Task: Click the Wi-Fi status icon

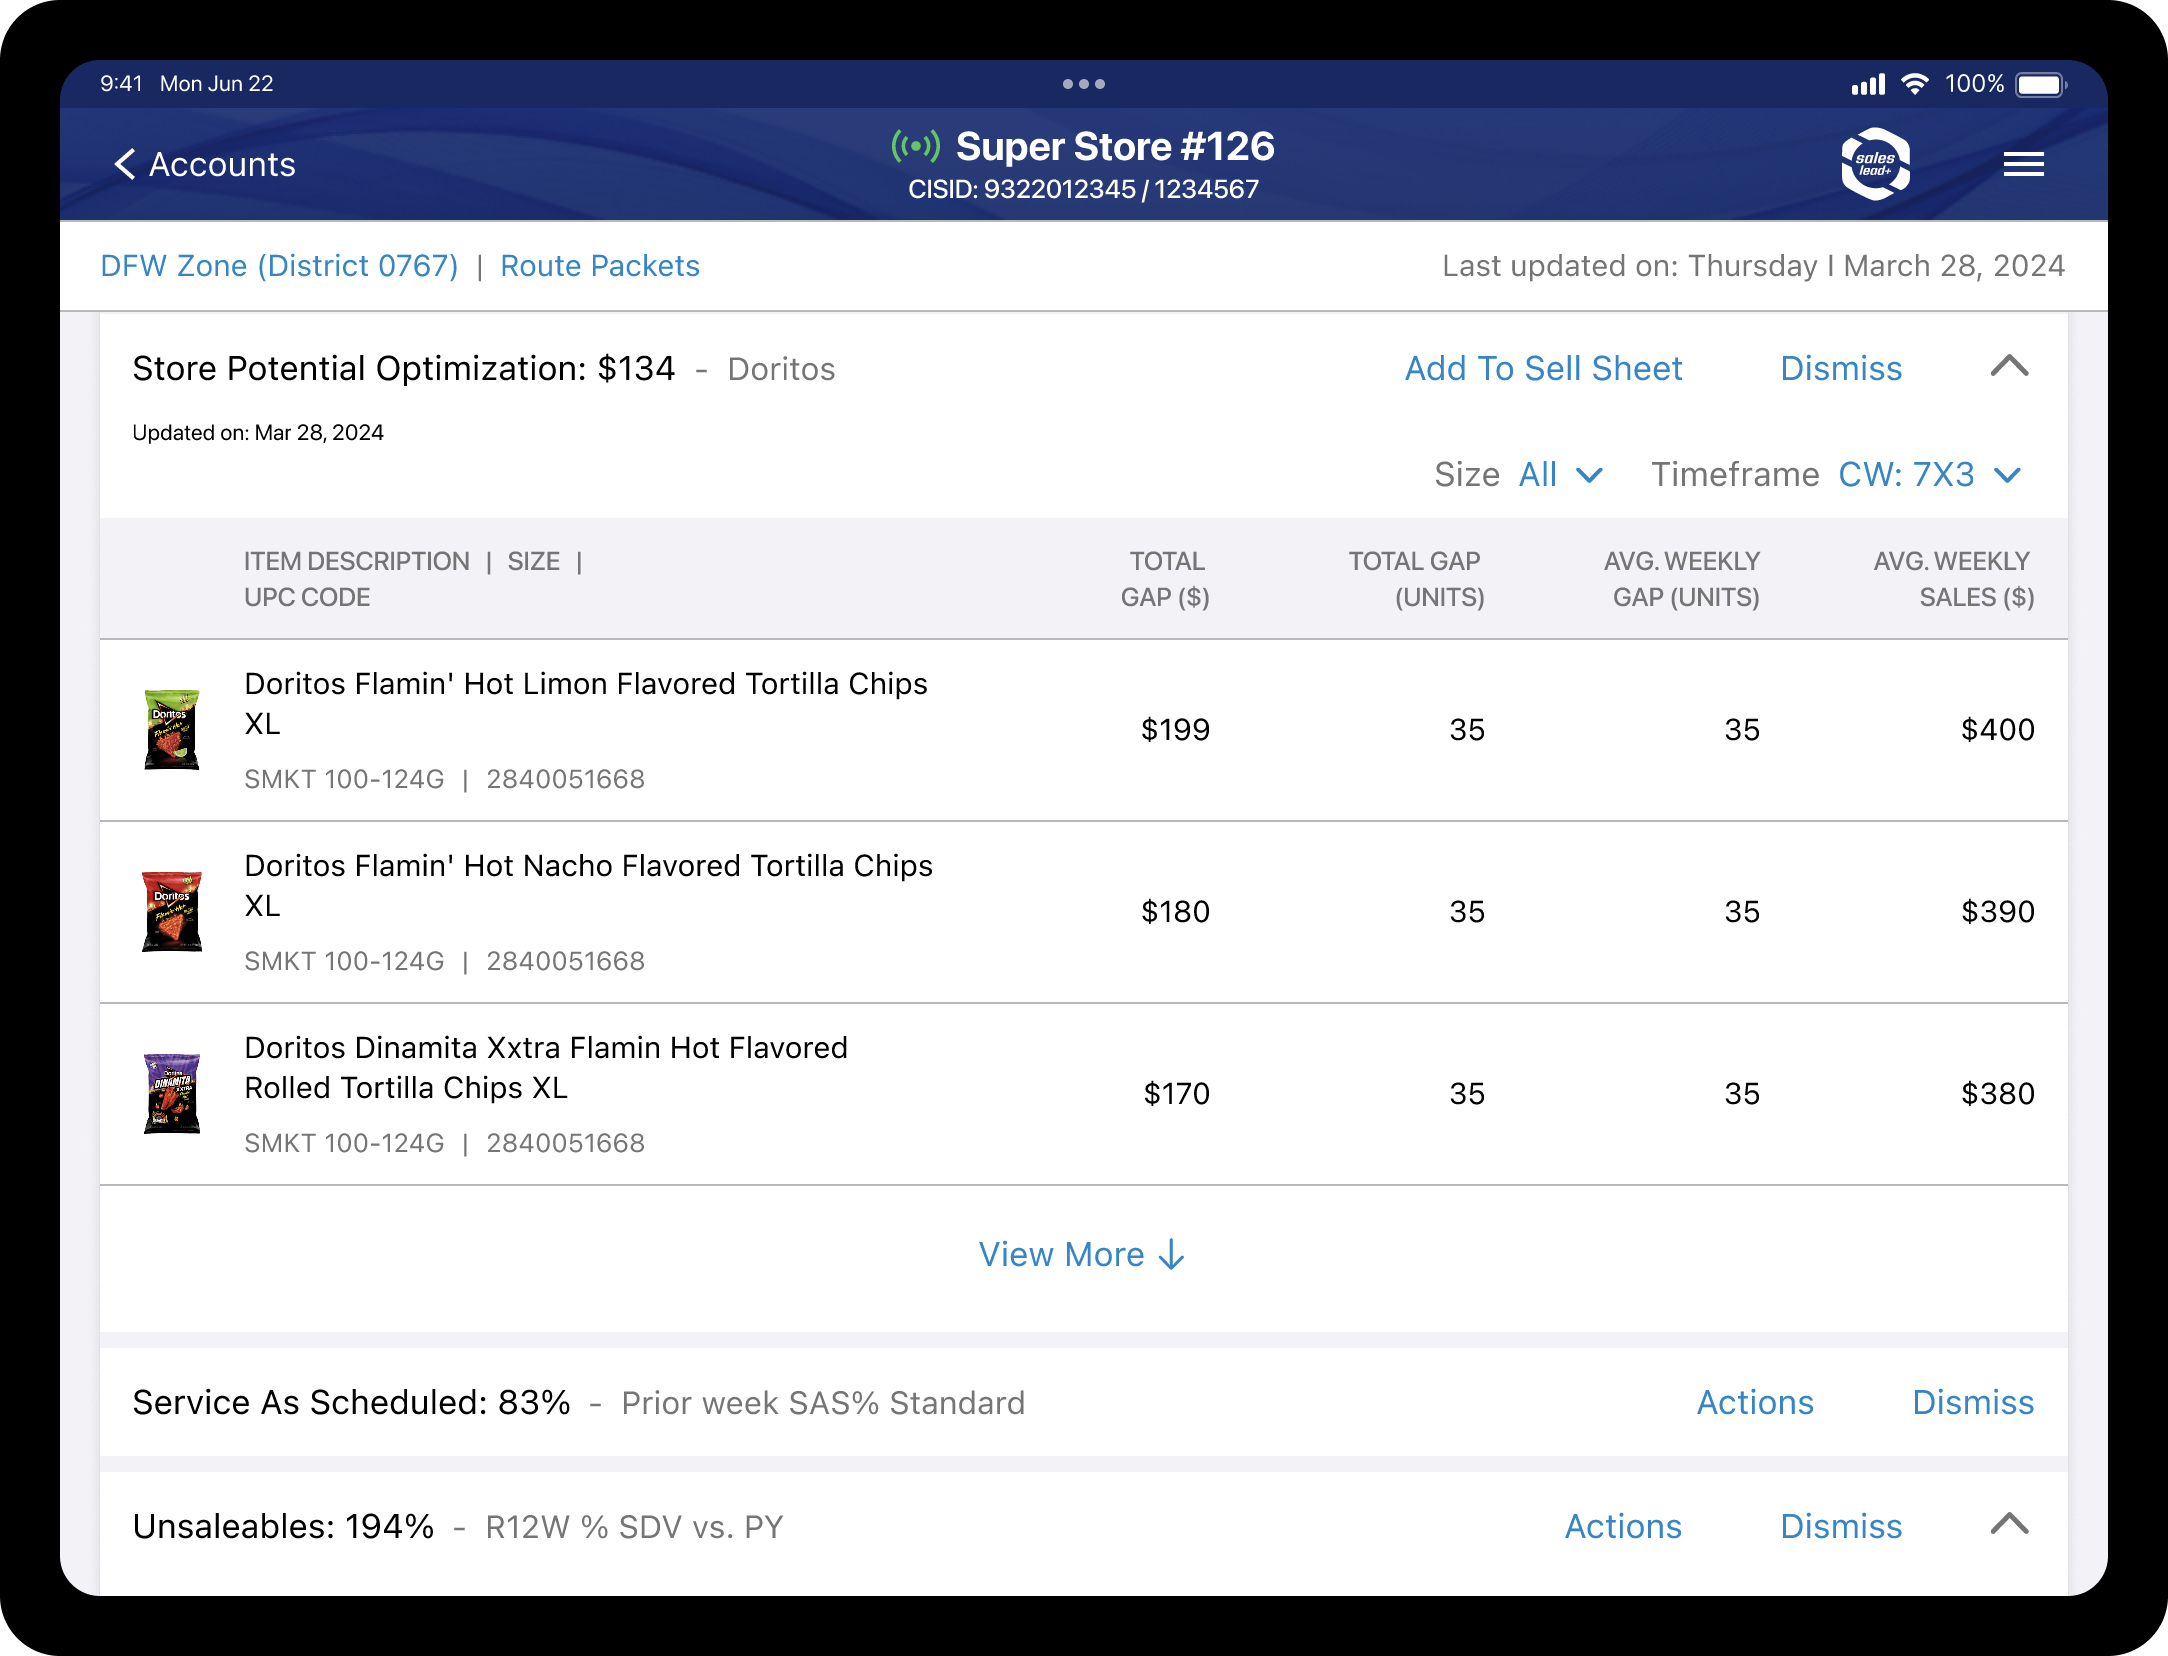Action: (x=1914, y=84)
